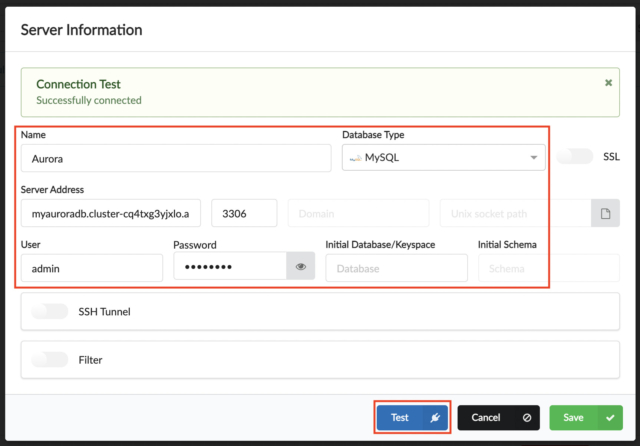The height and width of the screenshot is (446, 640).
Task: Click the server address host field
Action: click(111, 213)
